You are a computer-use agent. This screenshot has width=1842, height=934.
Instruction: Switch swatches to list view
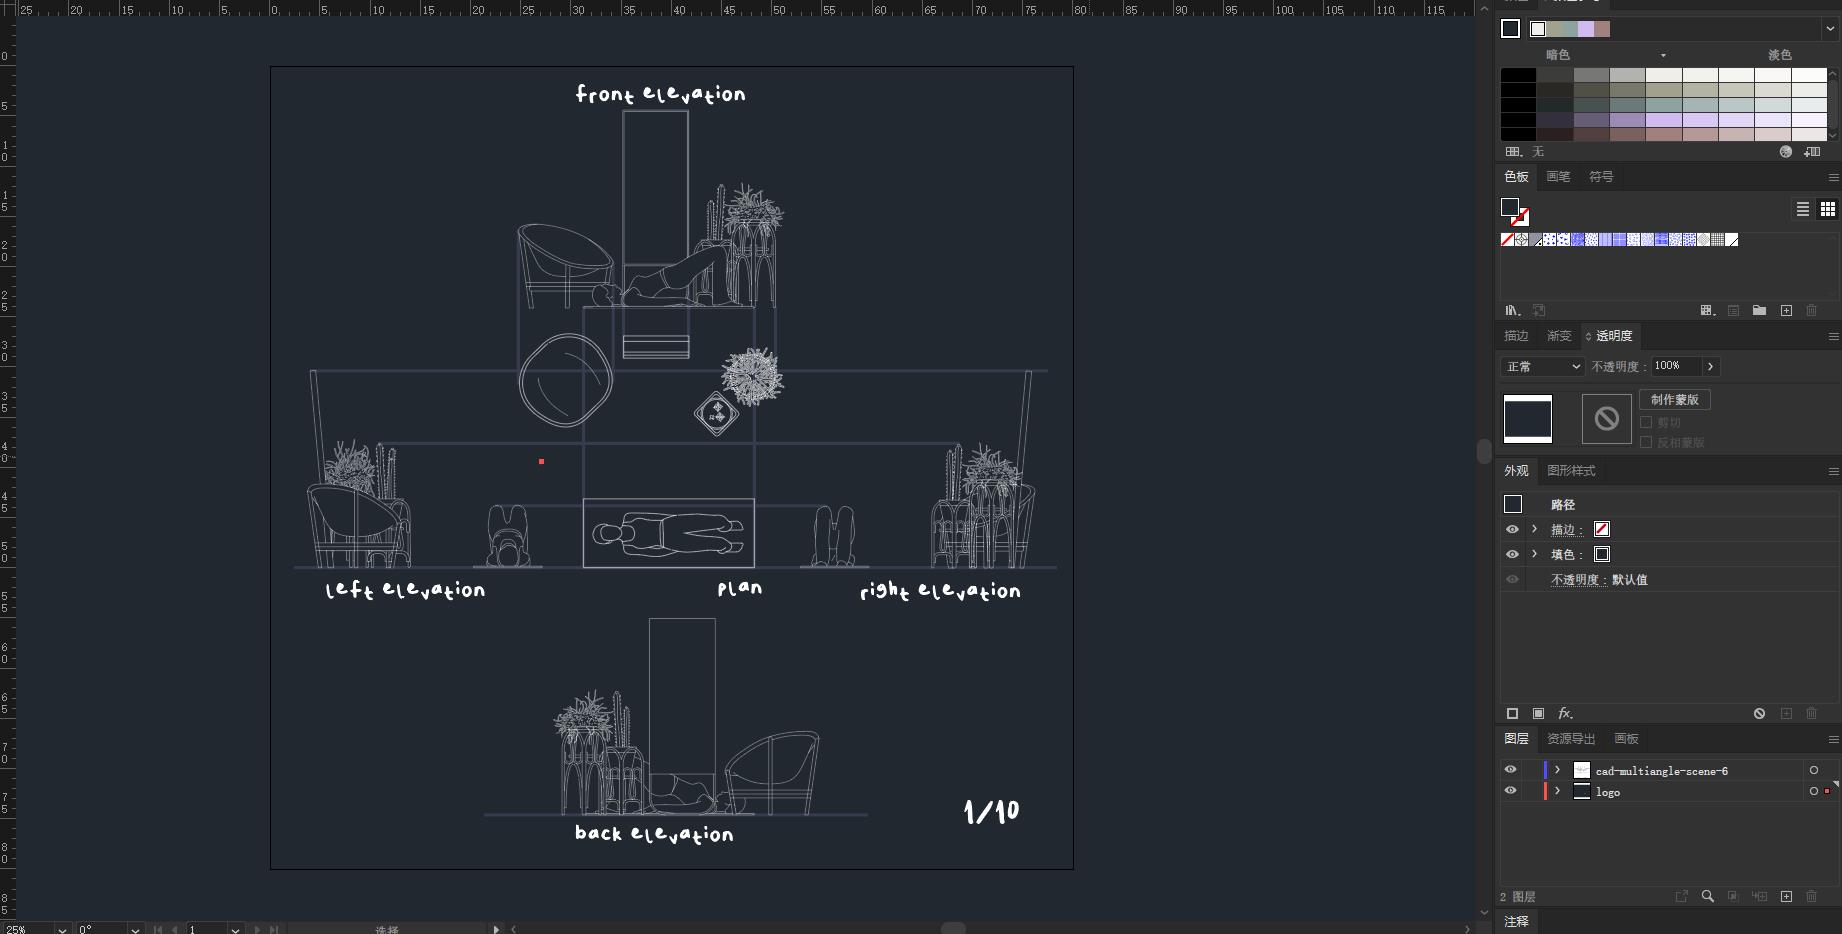pyautogui.click(x=1802, y=209)
